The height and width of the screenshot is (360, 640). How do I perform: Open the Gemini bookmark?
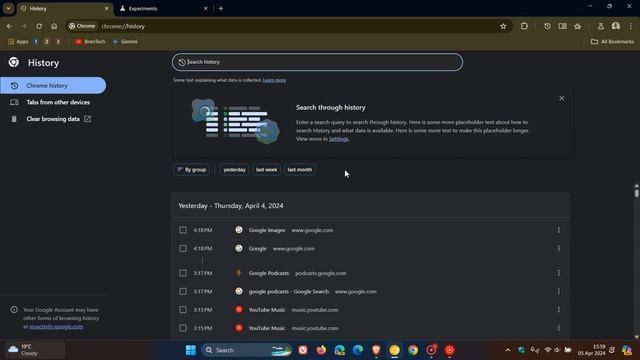(125, 42)
